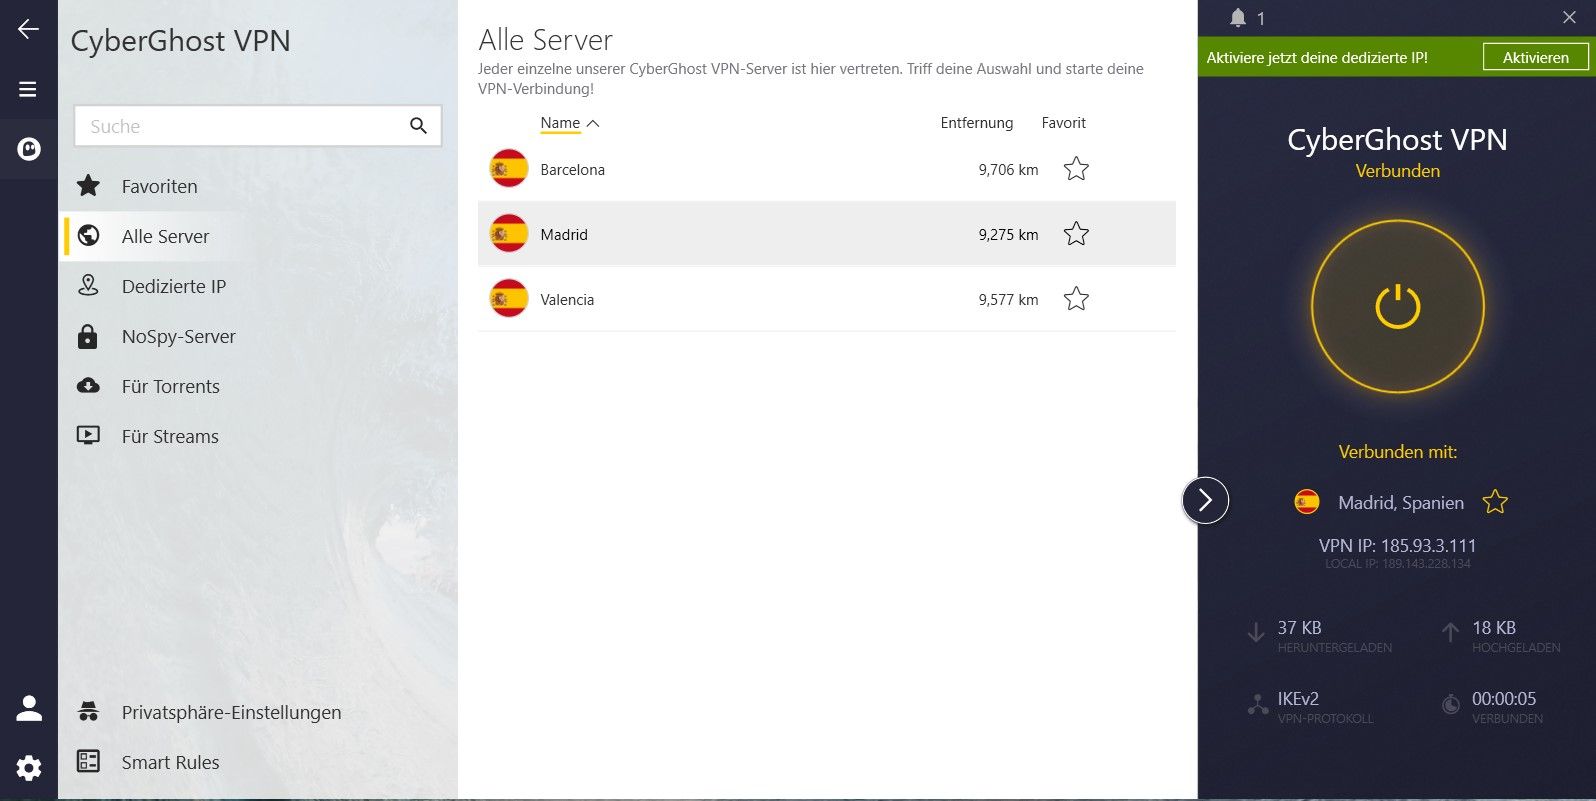The image size is (1596, 801).
Task: Click the streaming play-screen icon
Action: pos(88,435)
